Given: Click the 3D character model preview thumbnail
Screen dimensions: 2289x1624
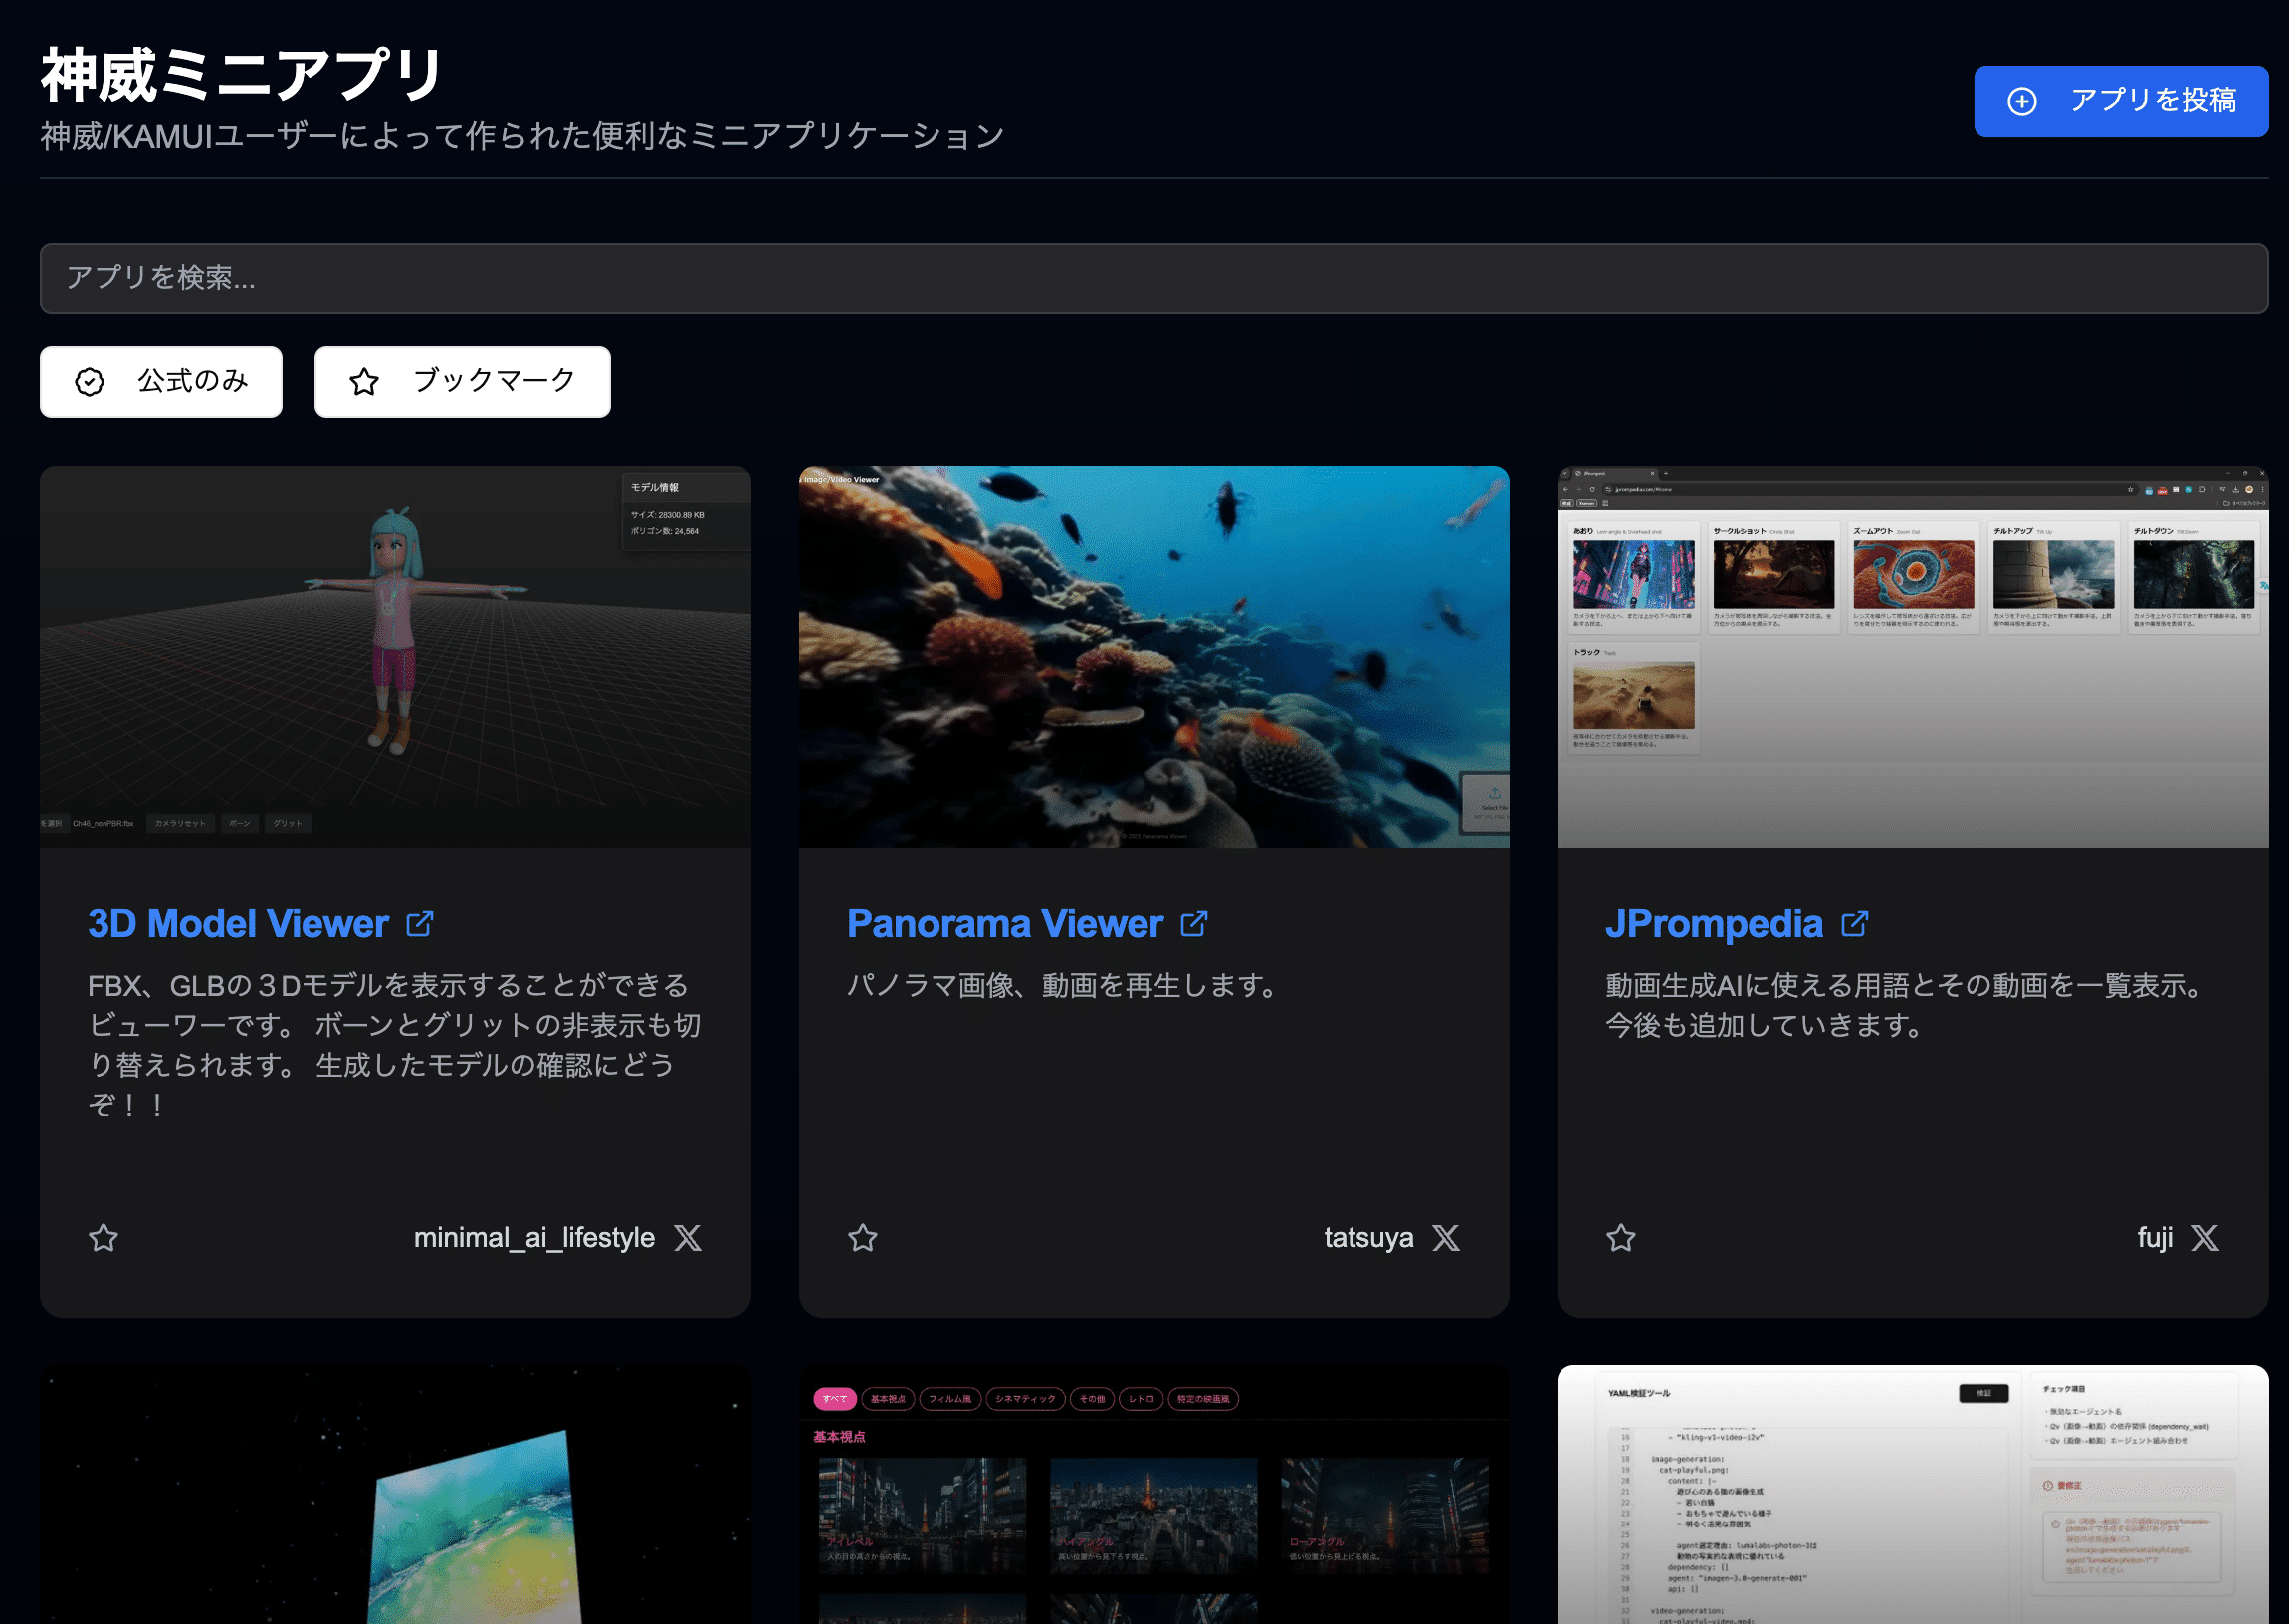Looking at the screenshot, I should coord(395,657).
